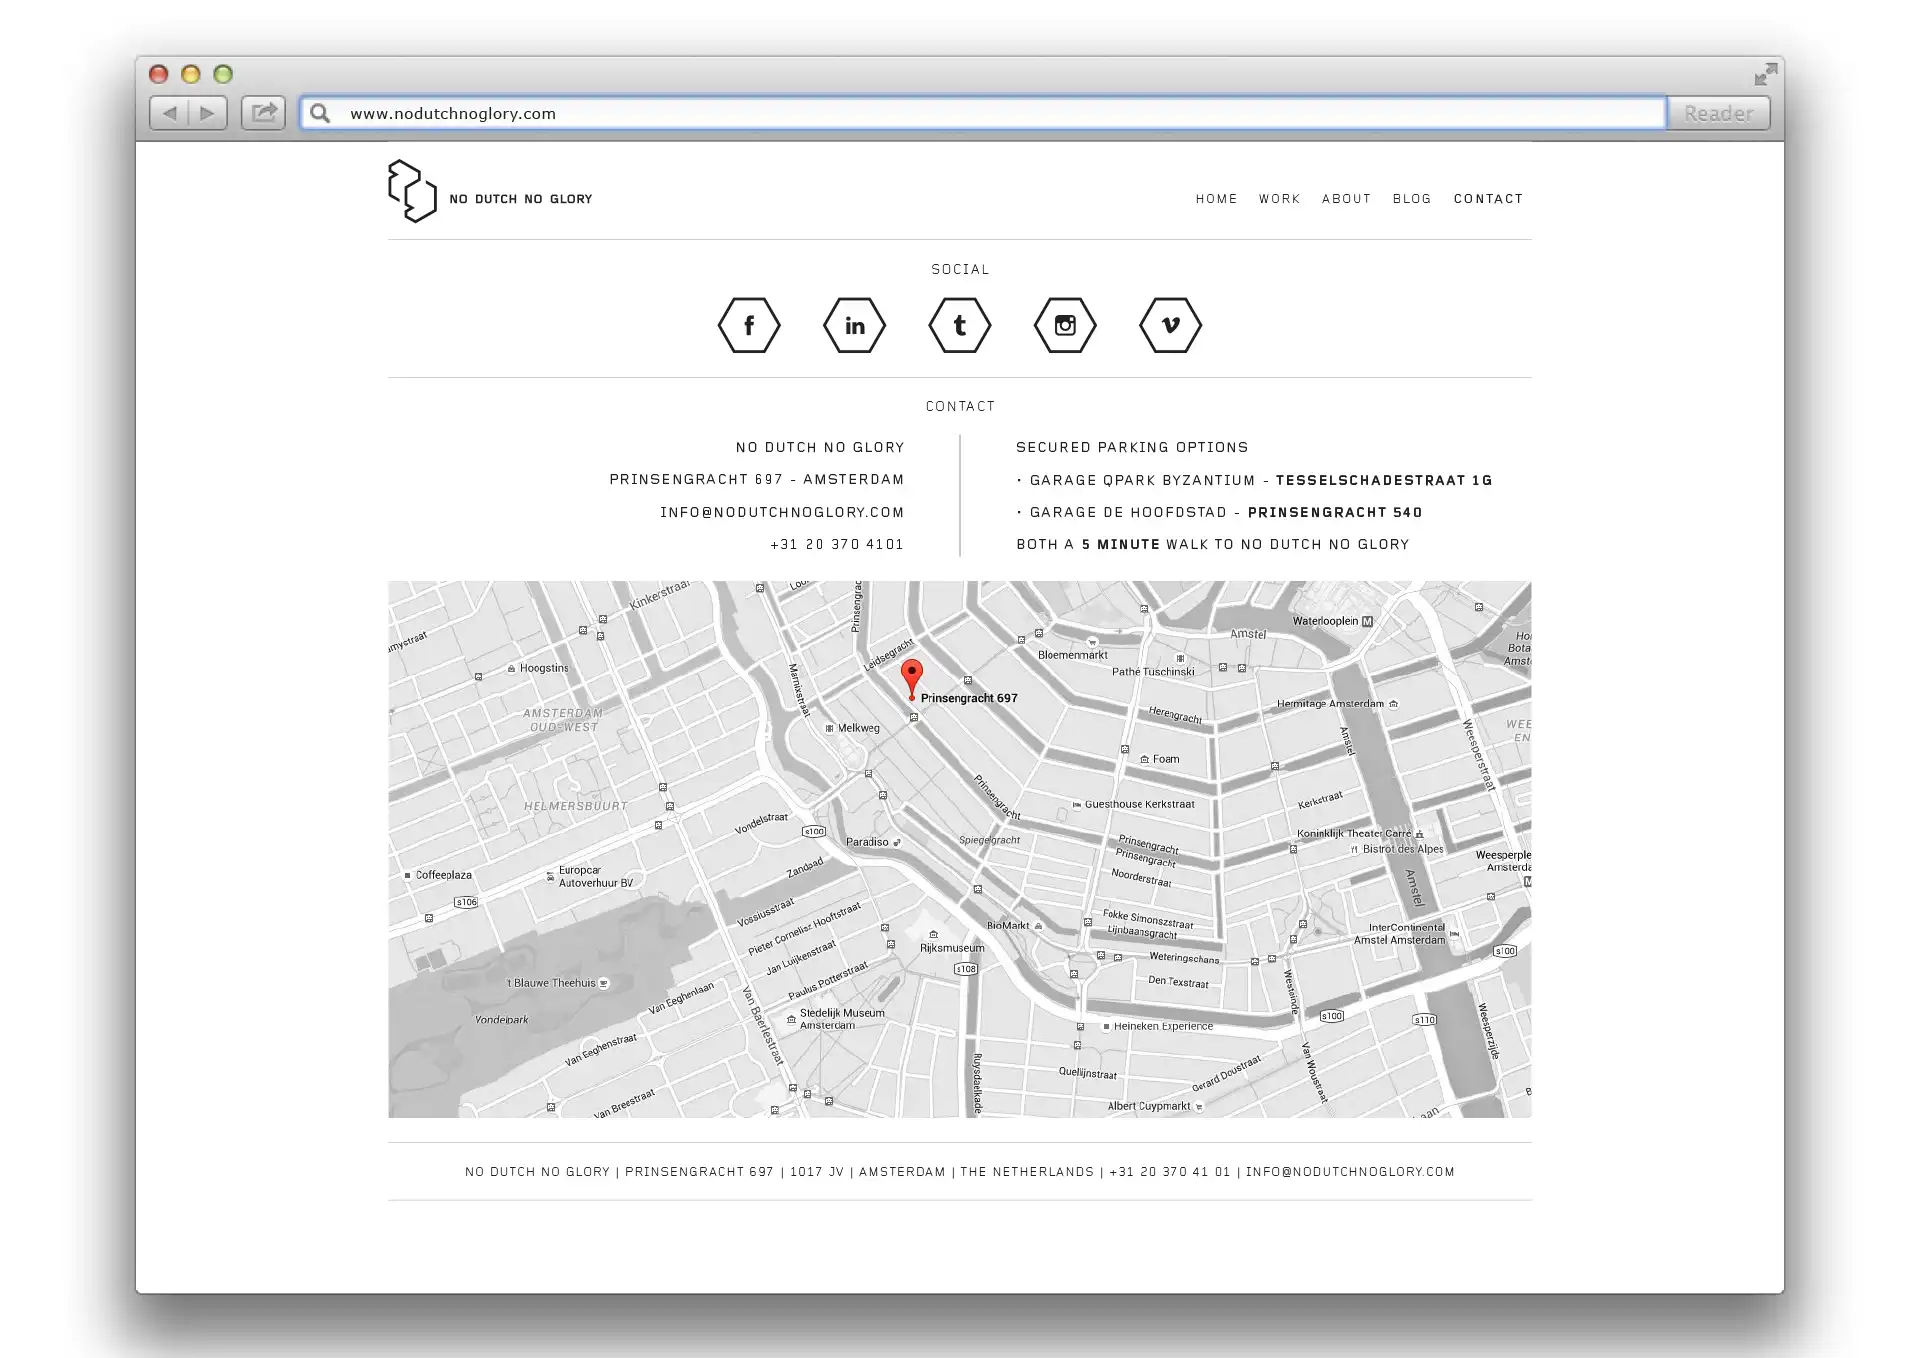This screenshot has width=1920, height=1358.
Task: Open the Tumblr hexagon social icon
Action: (x=960, y=325)
